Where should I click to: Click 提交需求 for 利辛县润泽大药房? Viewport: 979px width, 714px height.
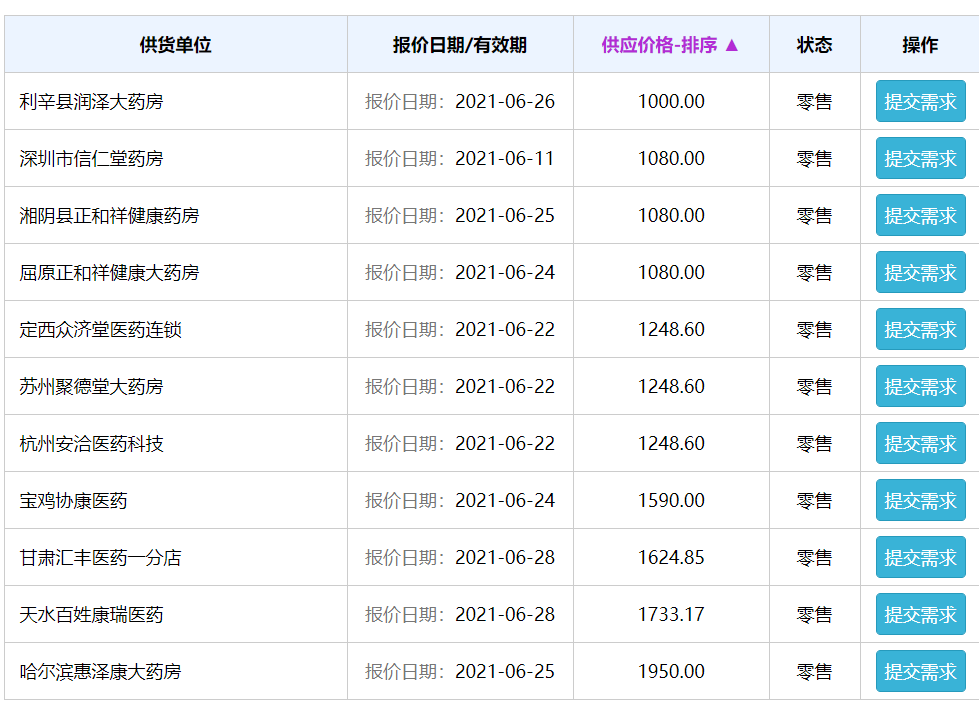[x=920, y=102]
